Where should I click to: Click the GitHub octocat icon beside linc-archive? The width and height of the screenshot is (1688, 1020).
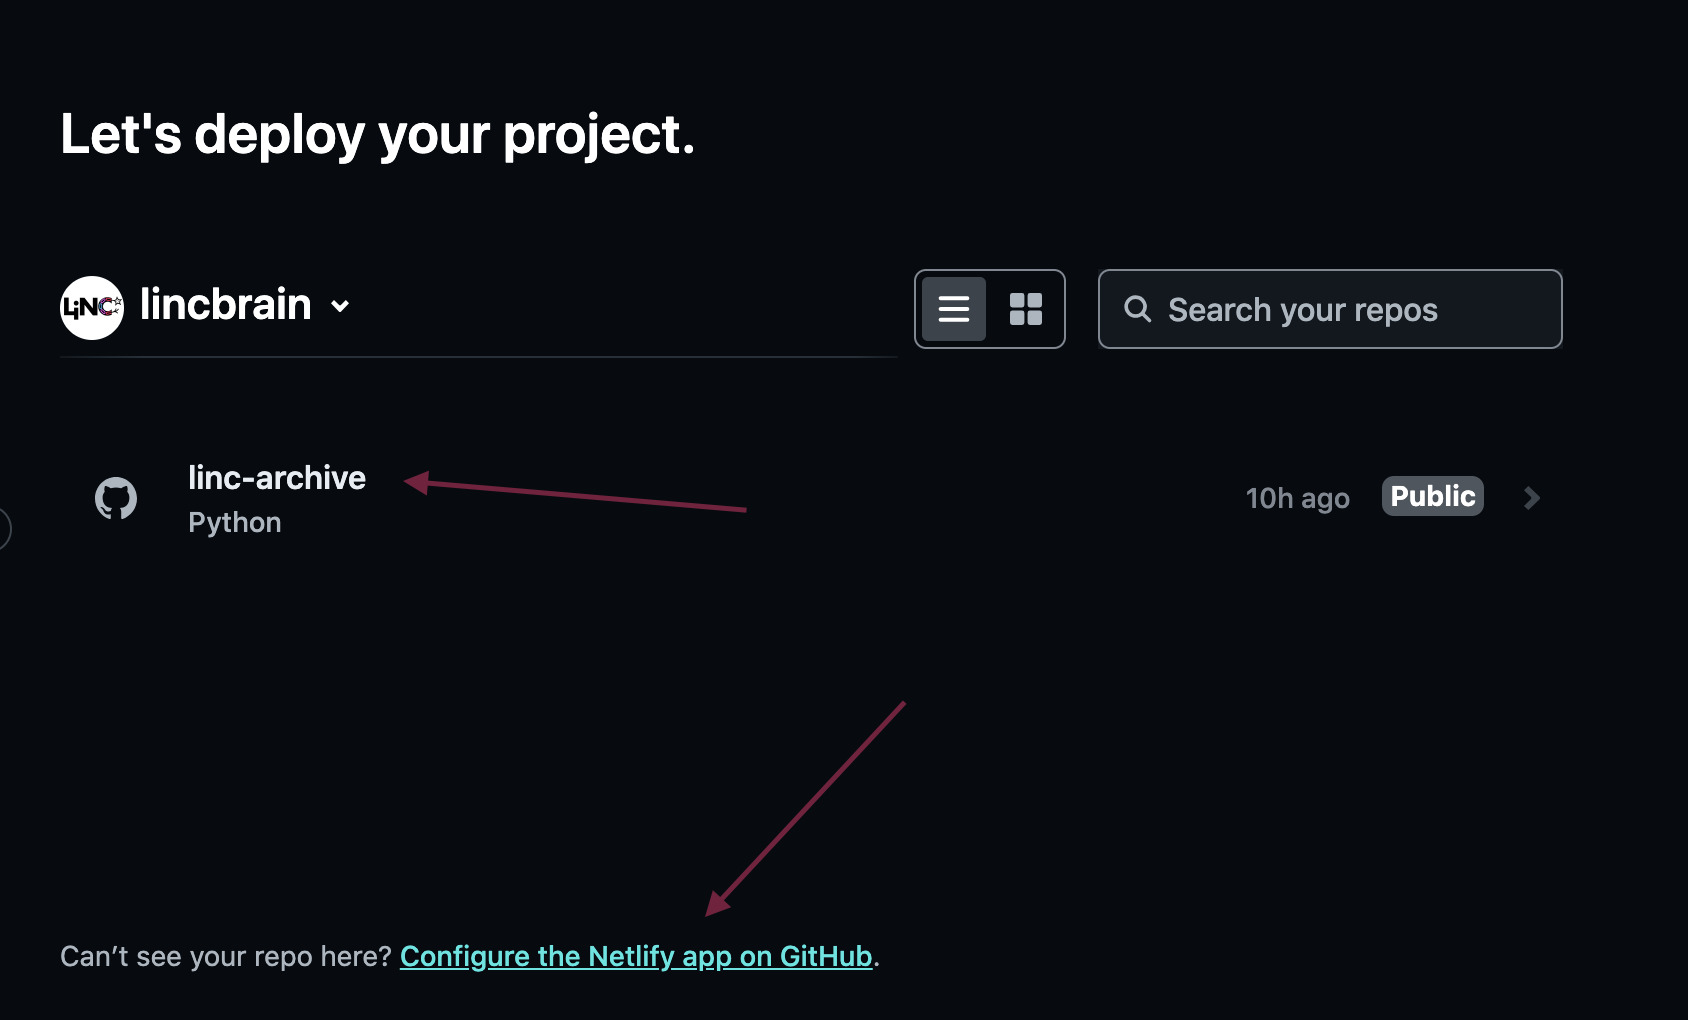116,498
